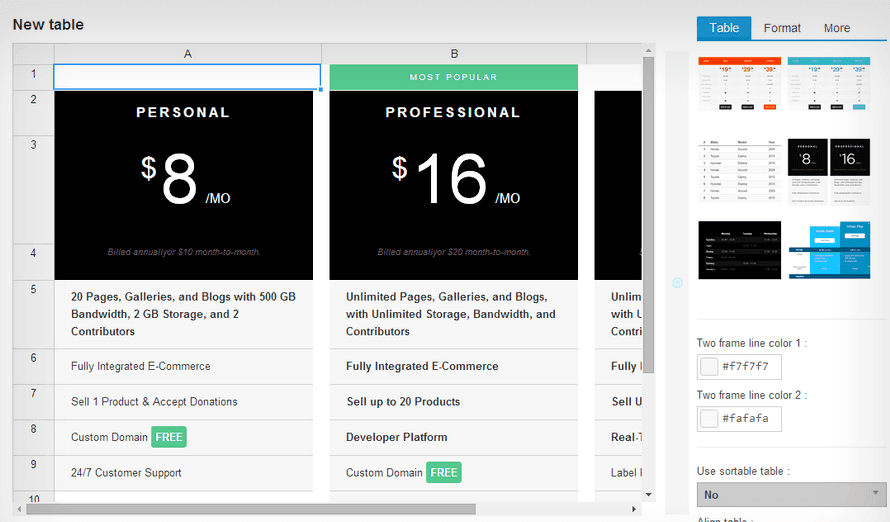Select the plain white data table theme

[739, 166]
